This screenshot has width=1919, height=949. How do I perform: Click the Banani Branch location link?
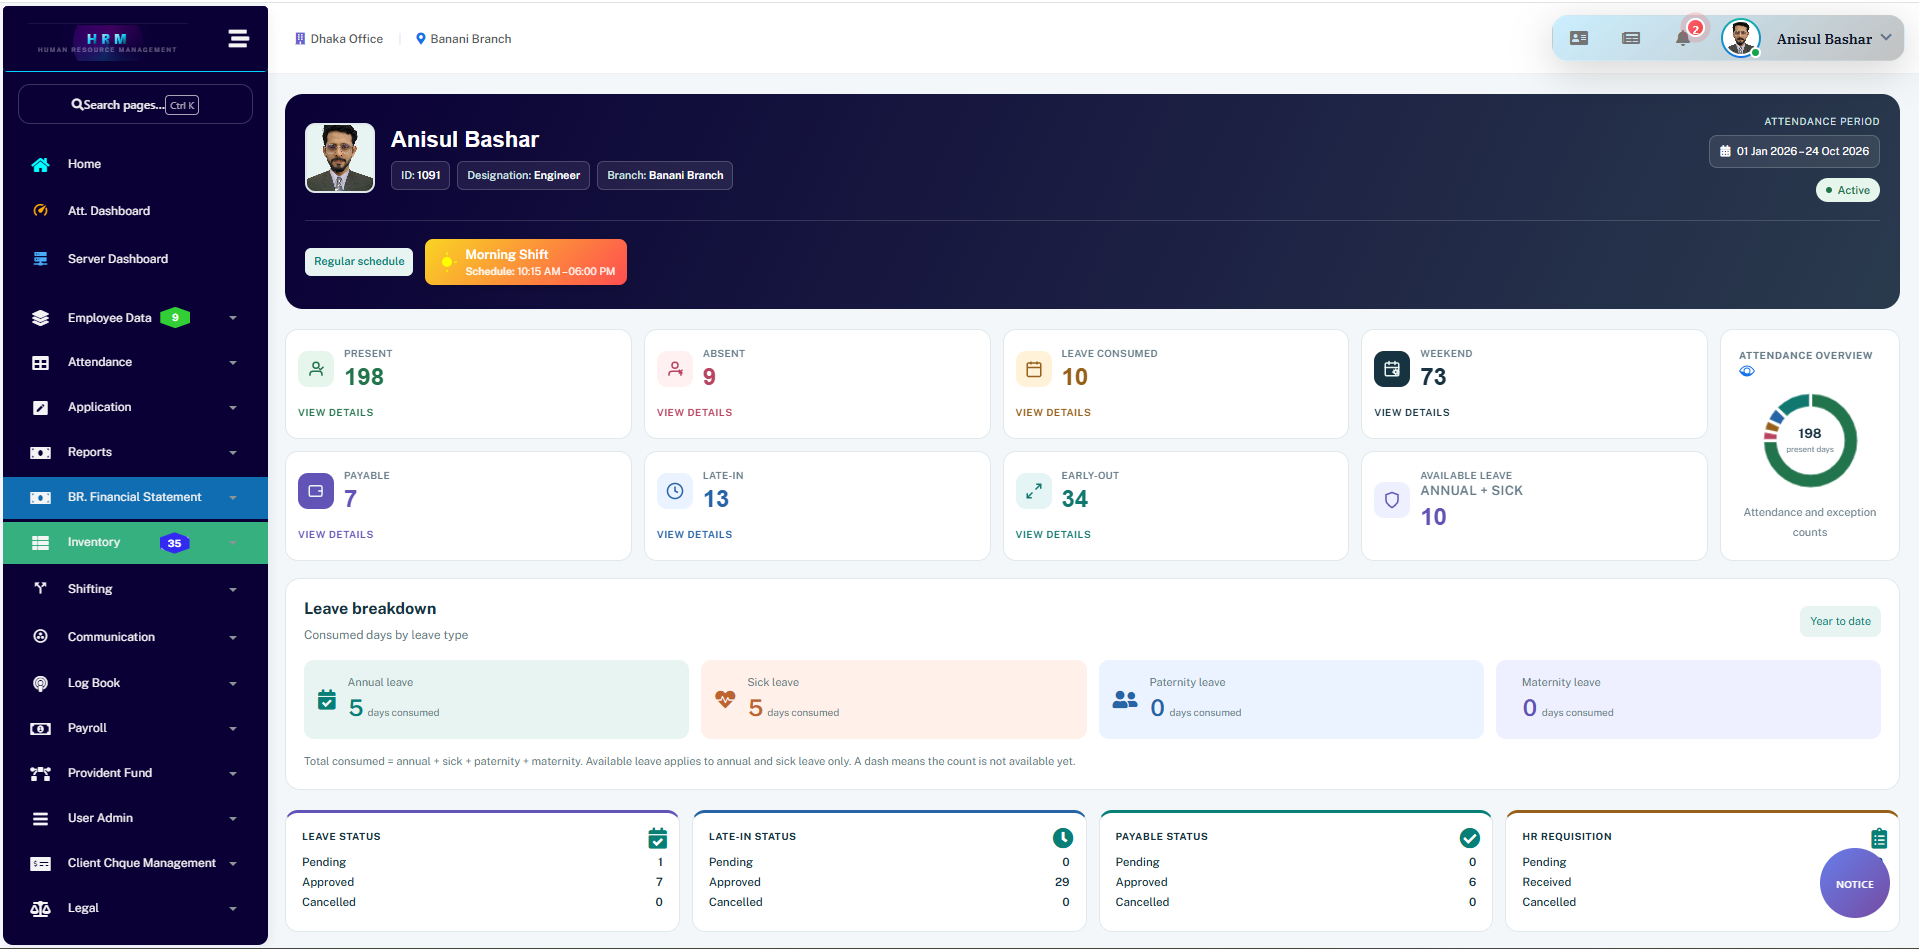point(463,39)
